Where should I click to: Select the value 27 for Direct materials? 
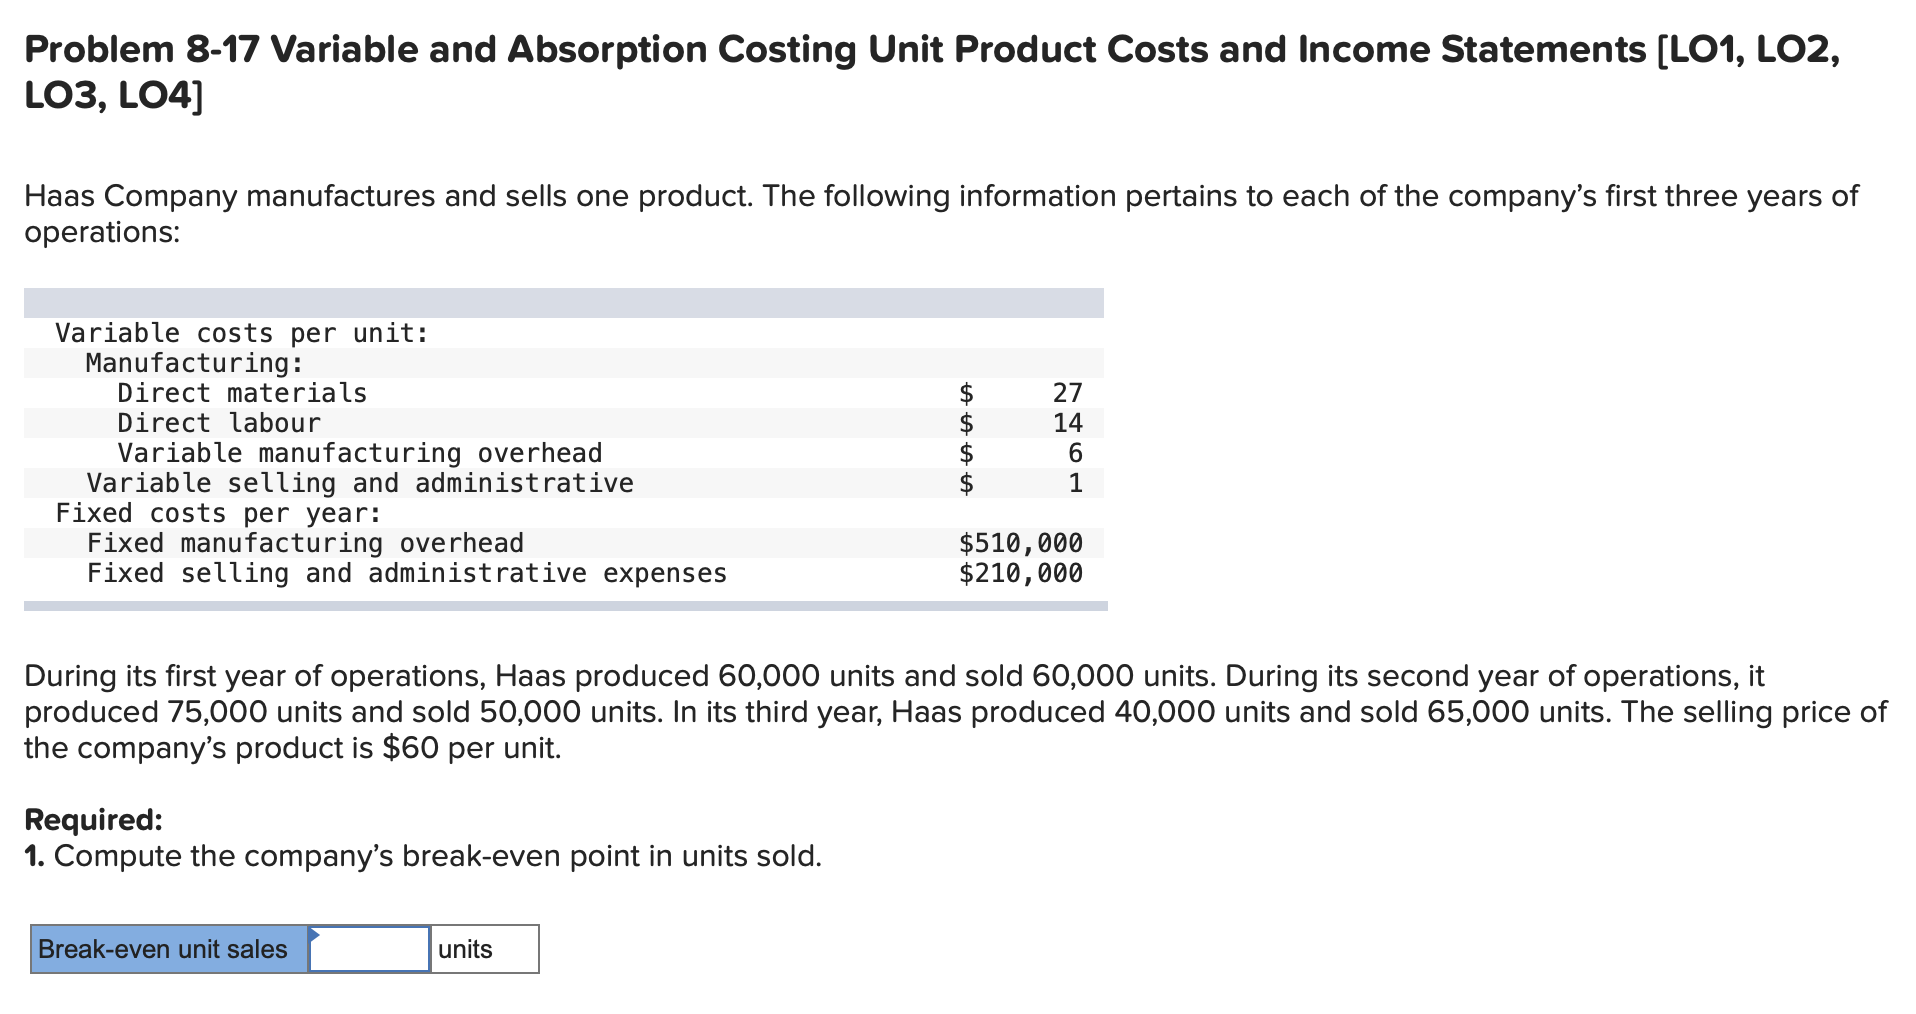[1069, 394]
